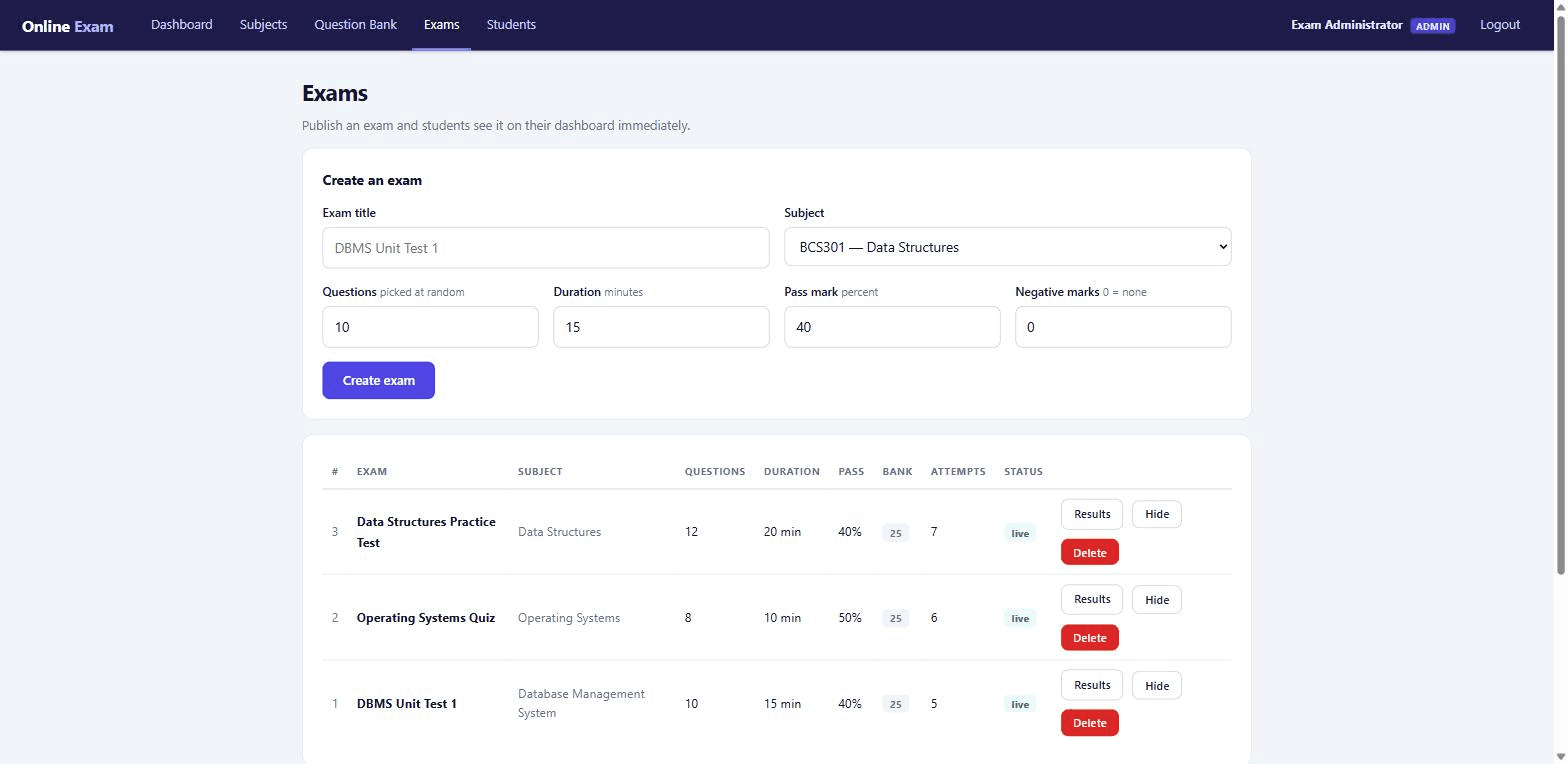View Results for DBMS Unit Test 1

point(1091,685)
